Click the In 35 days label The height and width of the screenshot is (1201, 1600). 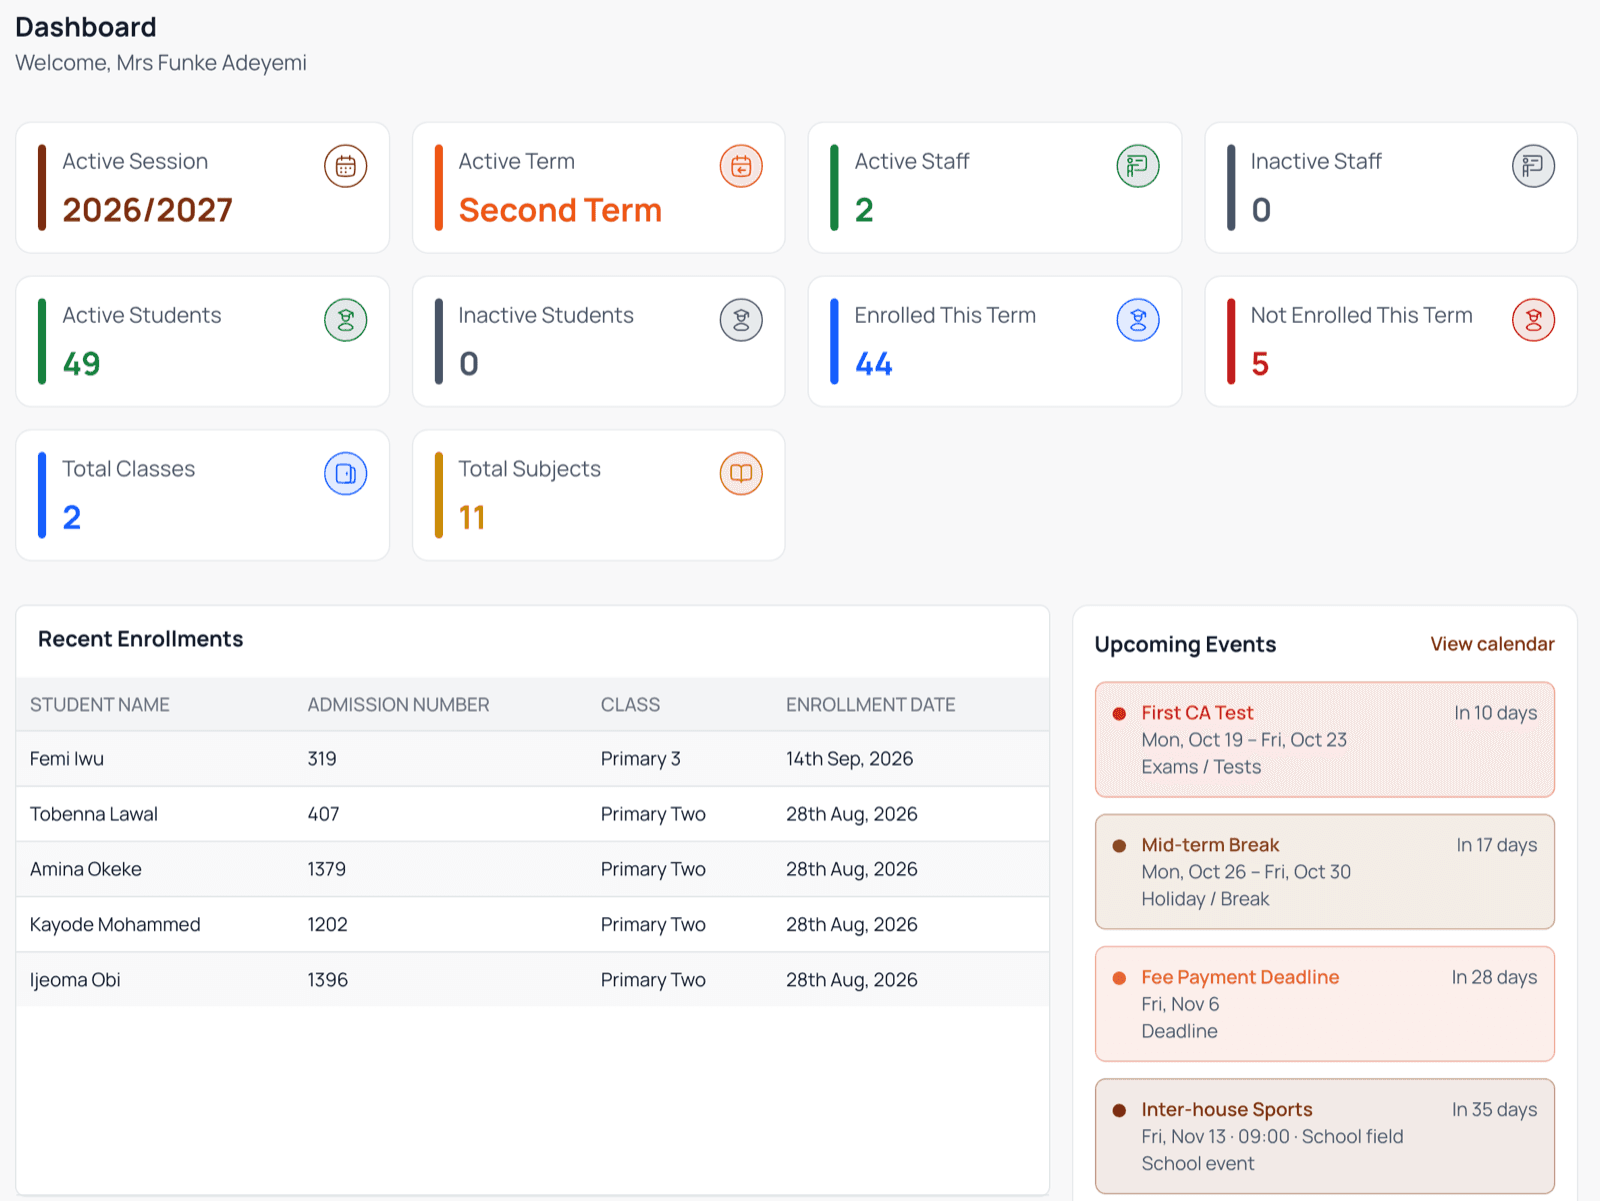coord(1495,1110)
